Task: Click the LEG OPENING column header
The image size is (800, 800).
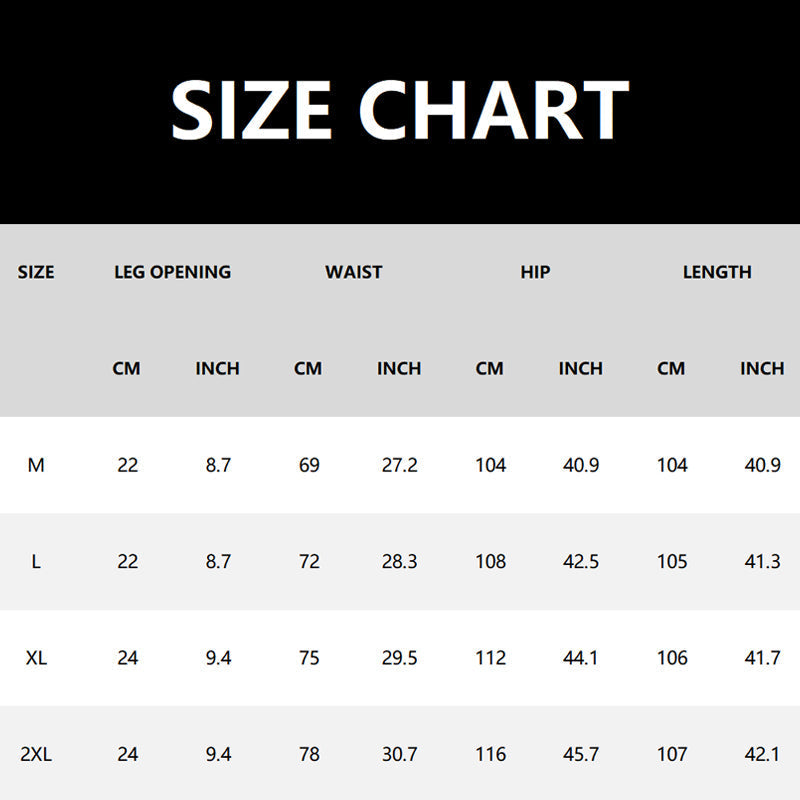Action: [x=172, y=272]
